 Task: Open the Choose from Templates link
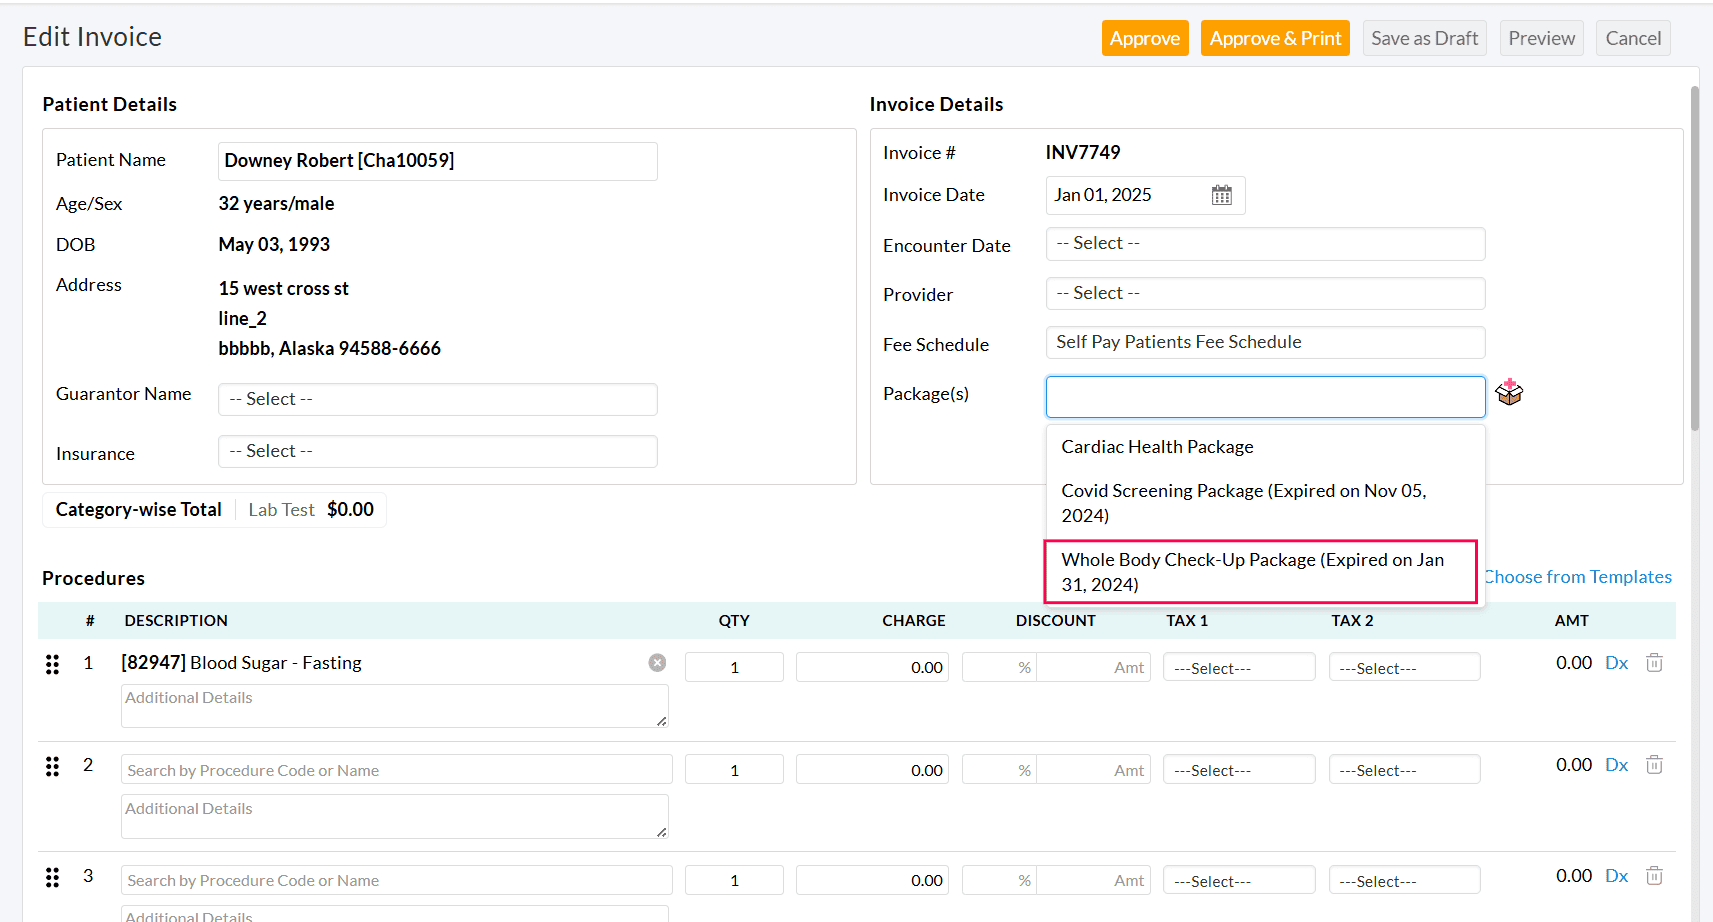click(1578, 576)
